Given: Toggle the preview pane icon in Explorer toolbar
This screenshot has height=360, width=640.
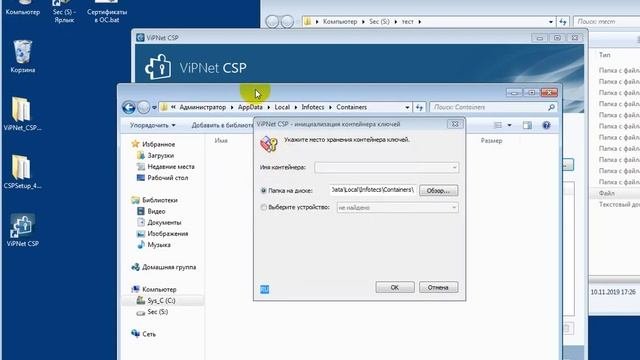Looking at the screenshot, I should [527, 125].
